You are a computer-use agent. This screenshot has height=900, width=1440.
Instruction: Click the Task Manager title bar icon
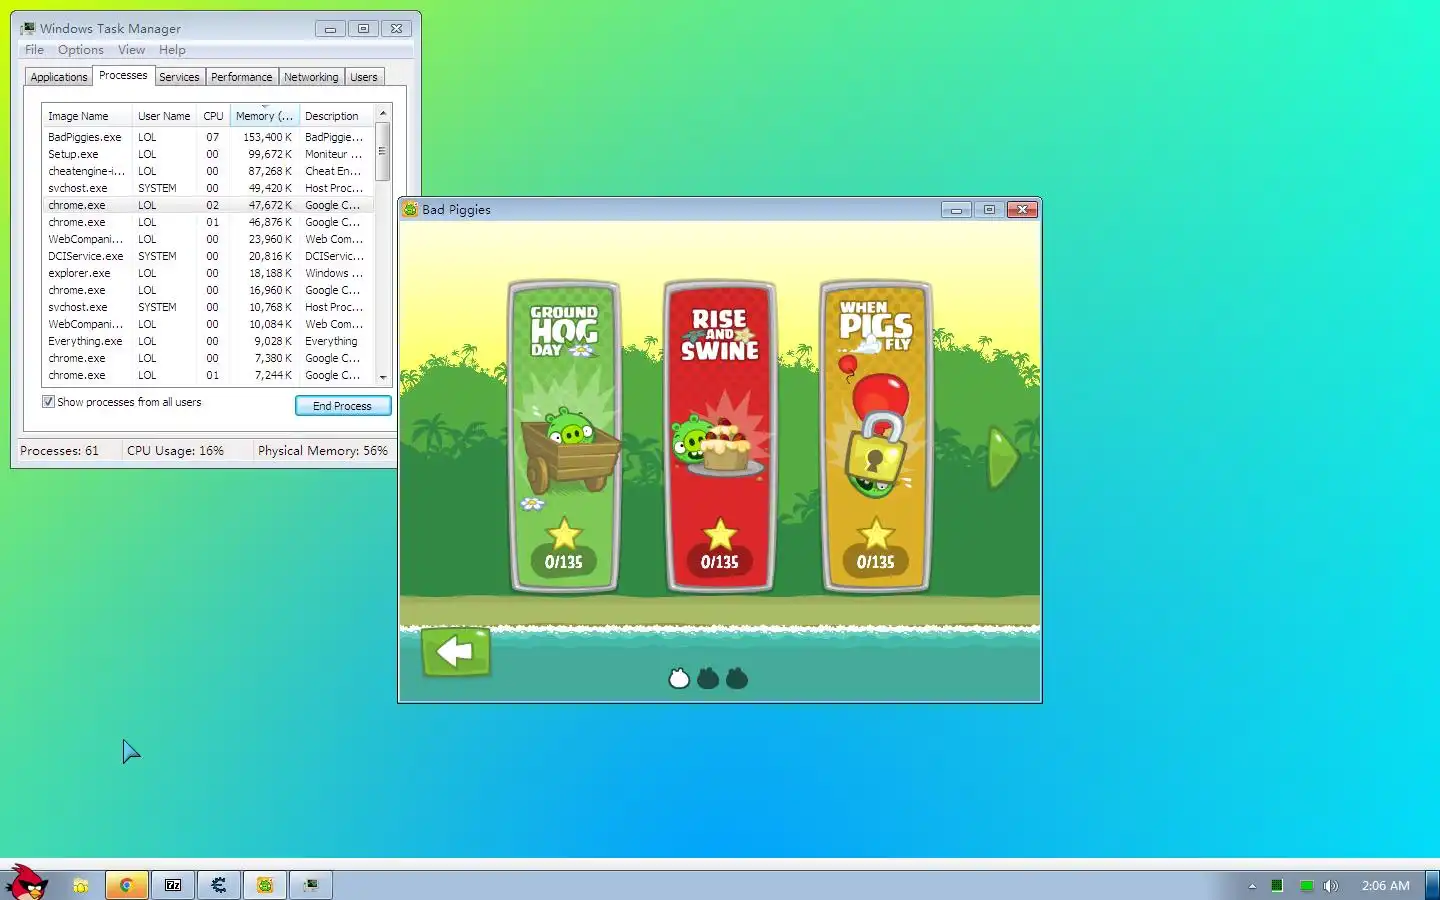(28, 29)
